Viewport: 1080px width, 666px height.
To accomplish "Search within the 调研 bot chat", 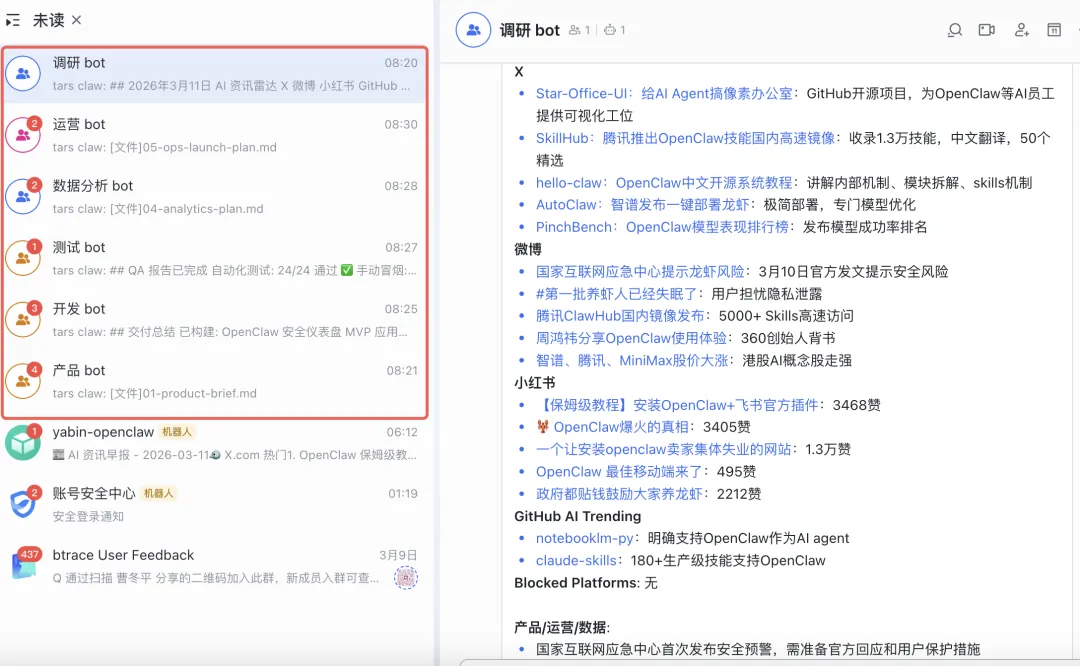I will pyautogui.click(x=955, y=30).
